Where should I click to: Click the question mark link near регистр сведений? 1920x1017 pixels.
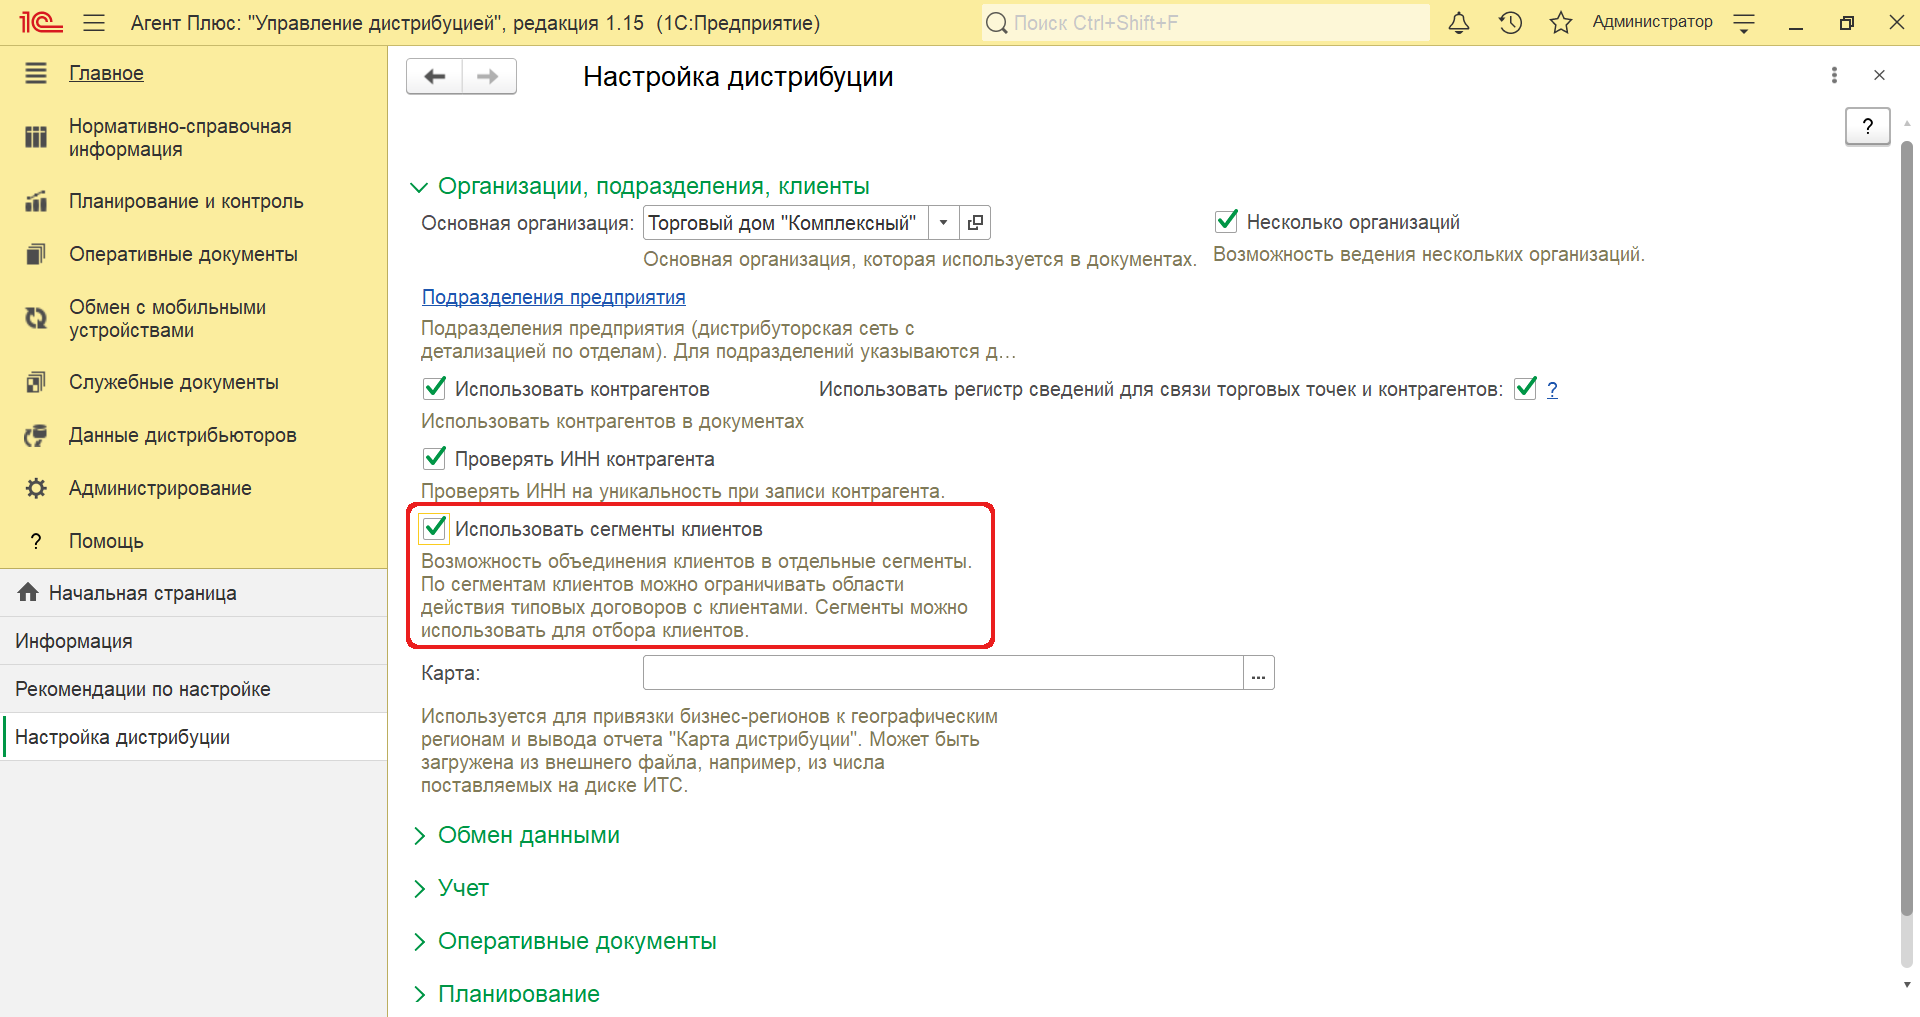click(x=1552, y=389)
